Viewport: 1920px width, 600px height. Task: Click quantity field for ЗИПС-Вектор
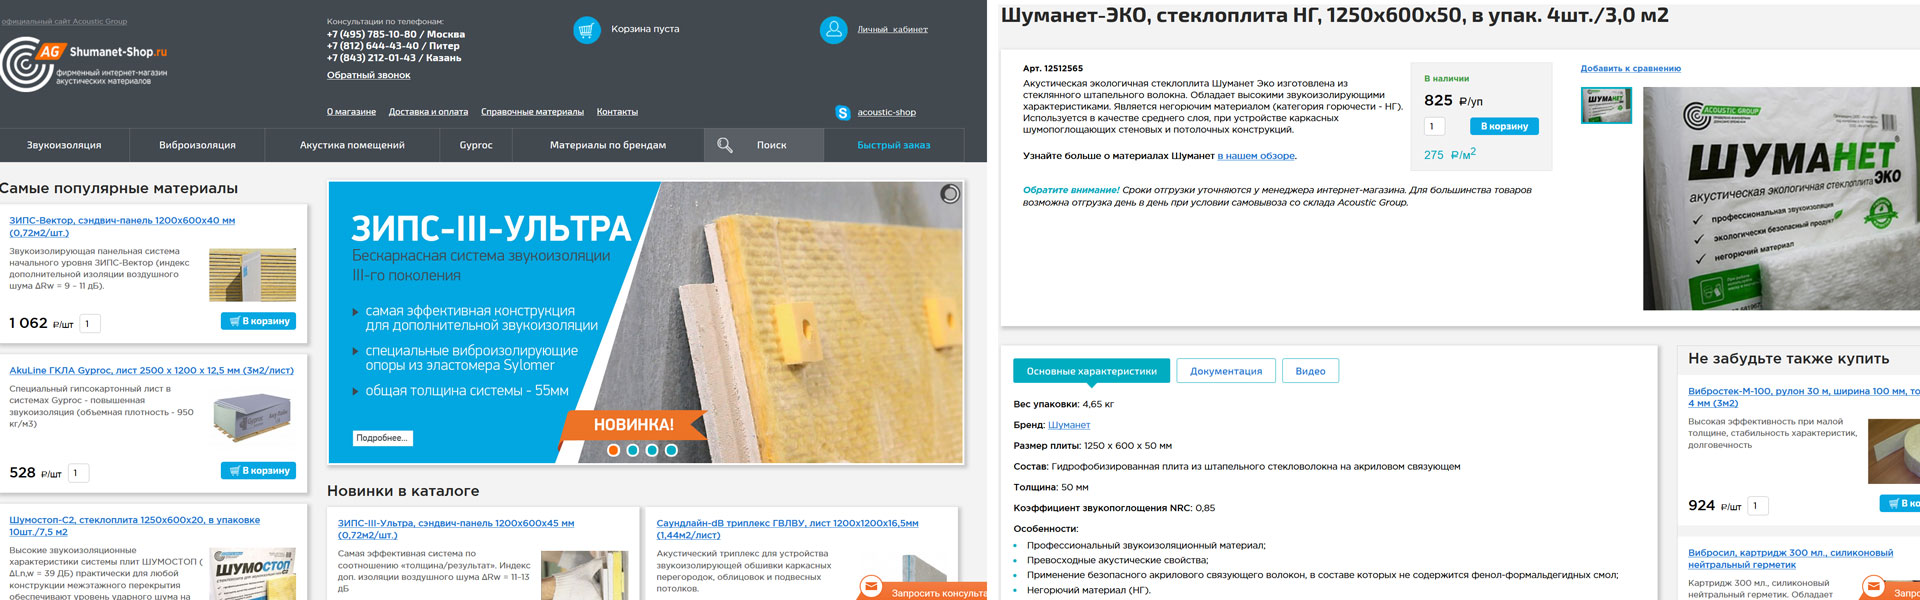click(x=91, y=324)
